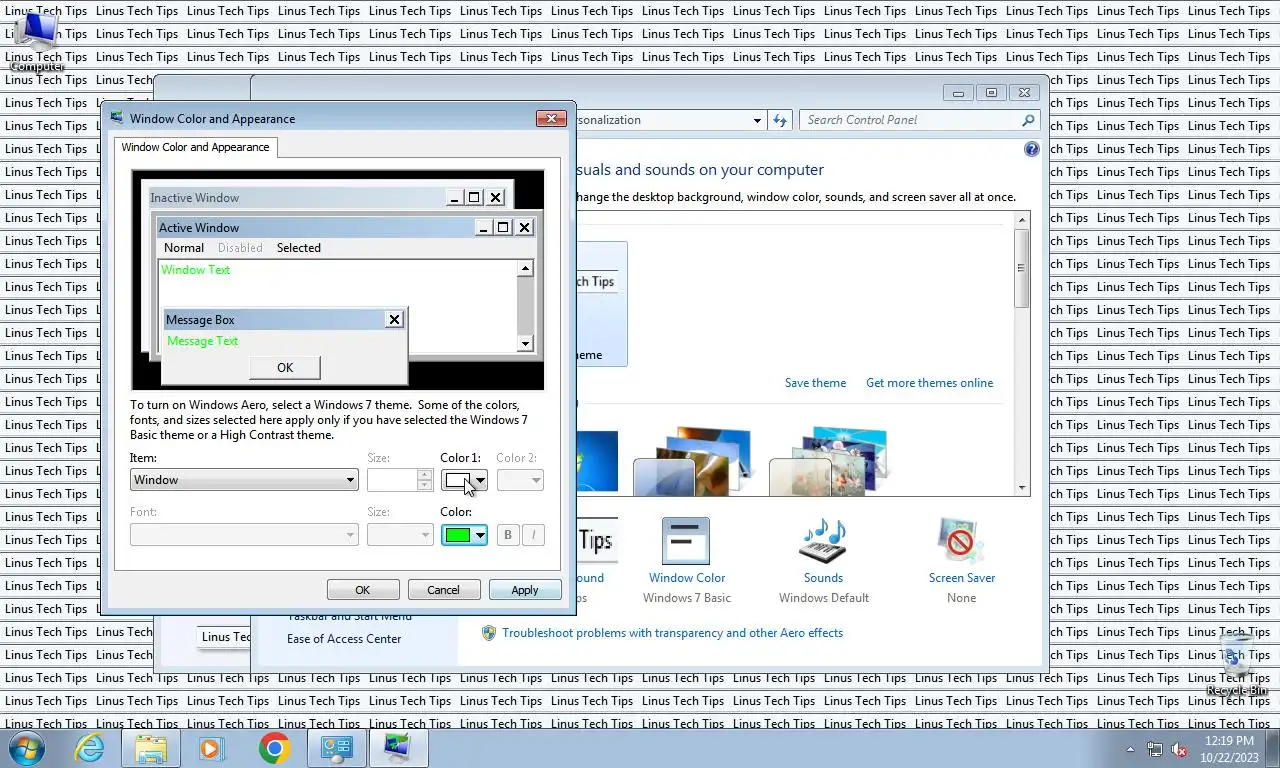1280x768 pixels.
Task: Click the Window Text preview label
Action: coord(195,270)
